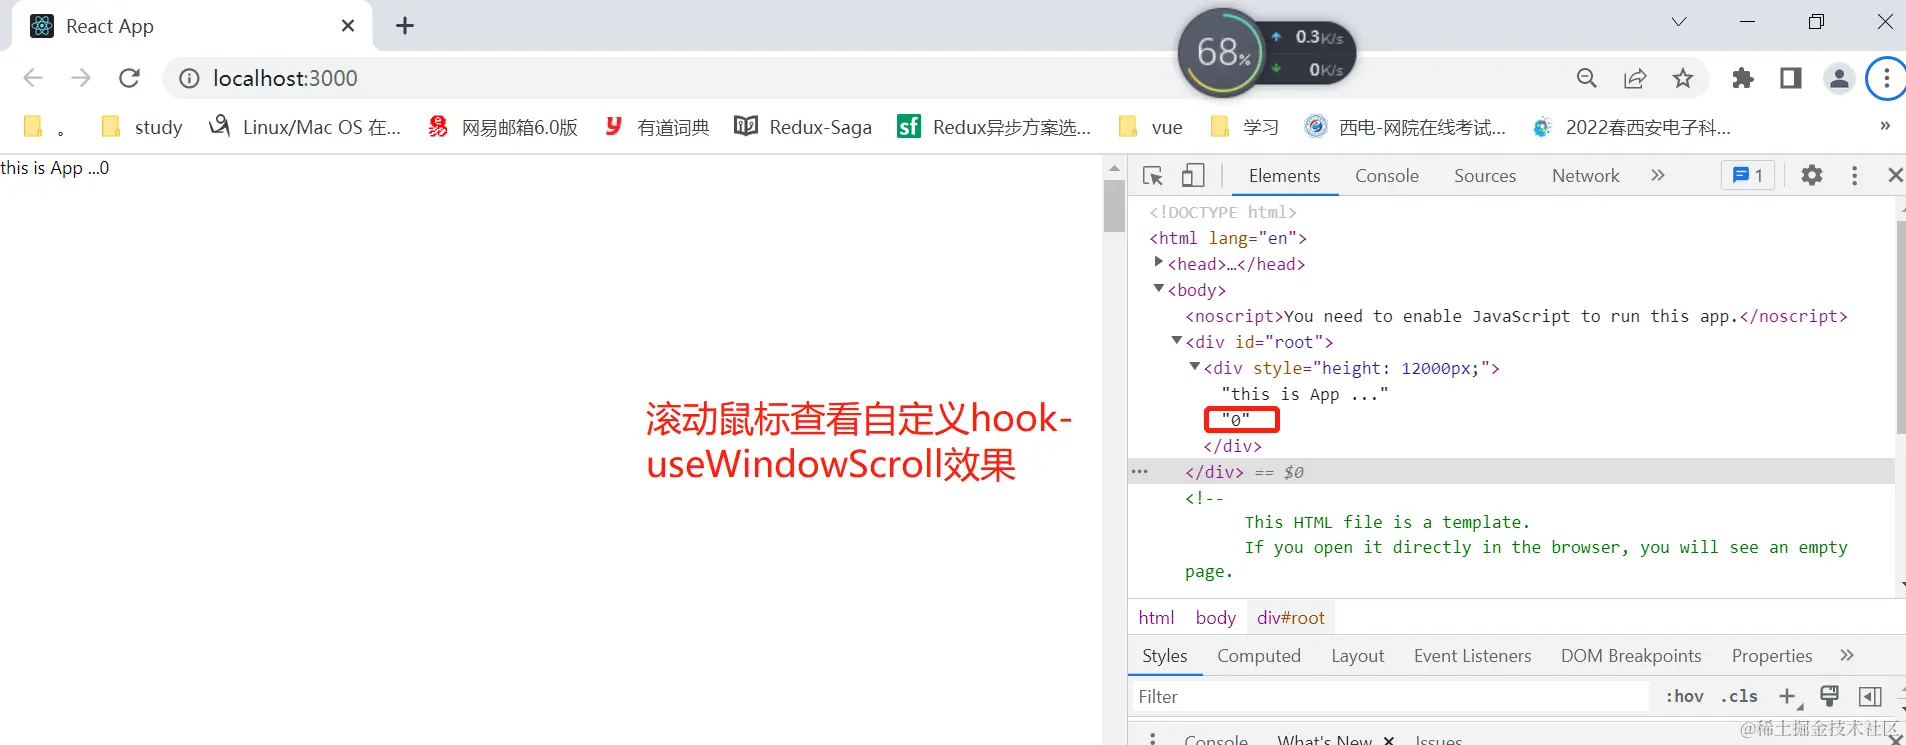Close the React App tab

point(348,26)
